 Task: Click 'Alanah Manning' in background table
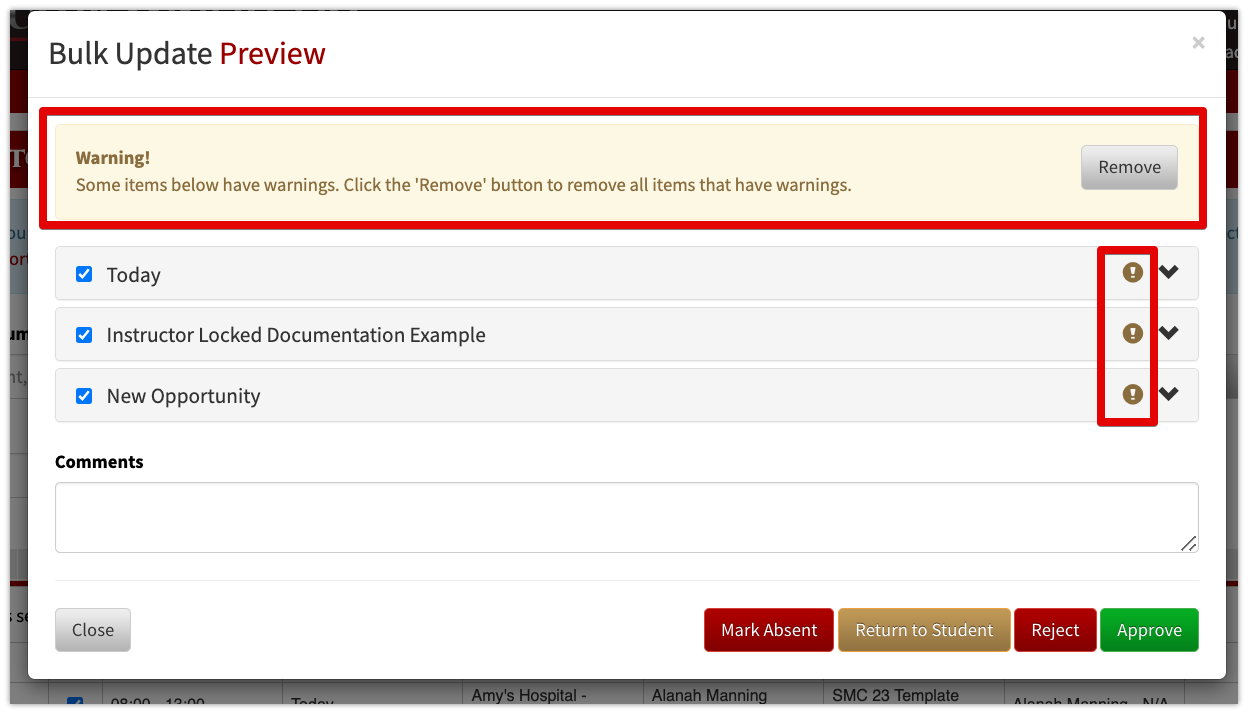pos(709,695)
